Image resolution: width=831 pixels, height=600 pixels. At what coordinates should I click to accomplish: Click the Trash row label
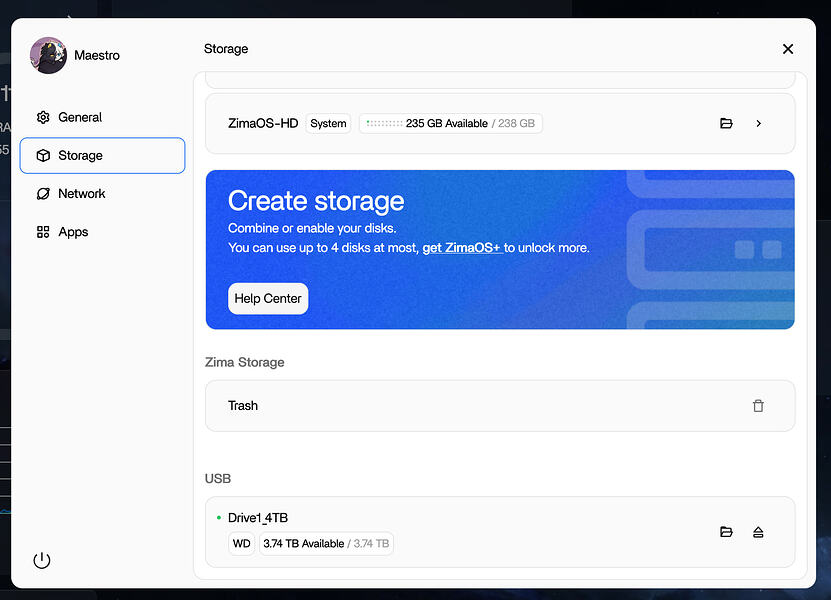click(x=243, y=405)
